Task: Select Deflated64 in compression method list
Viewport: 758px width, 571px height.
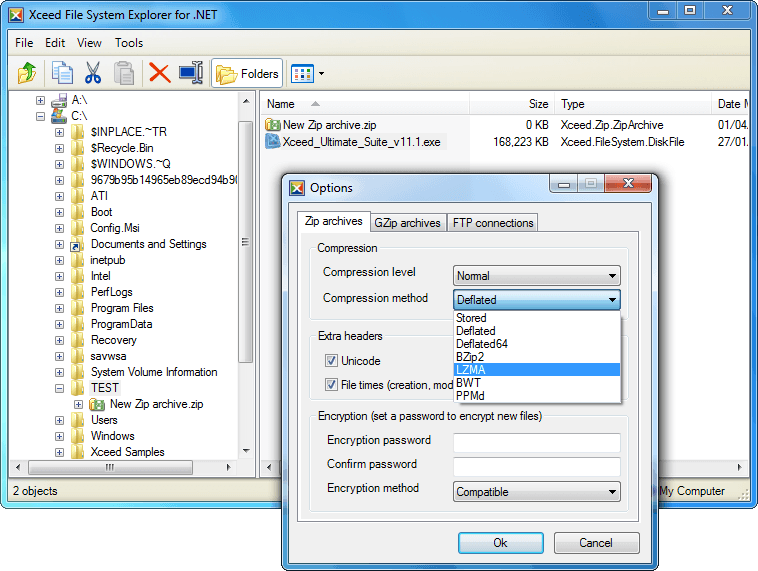Action: 537,344
